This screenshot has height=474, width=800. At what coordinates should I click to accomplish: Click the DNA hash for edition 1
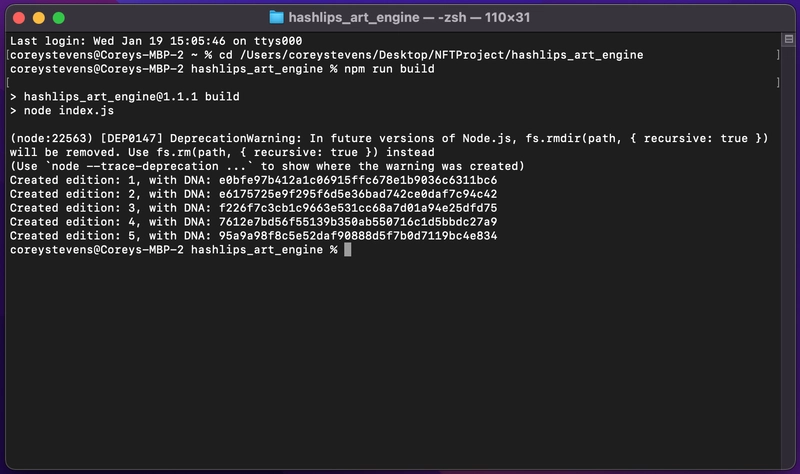[358, 180]
